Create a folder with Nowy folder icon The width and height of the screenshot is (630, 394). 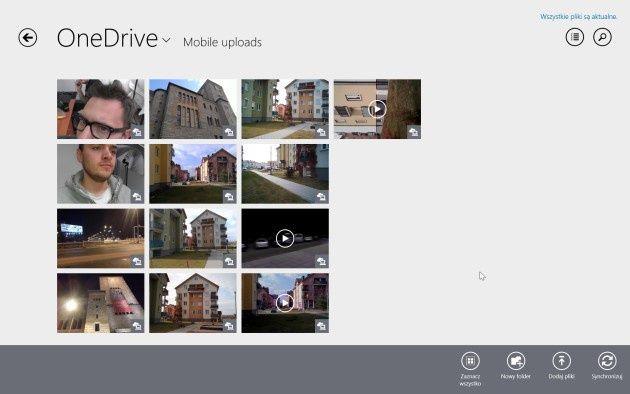click(516, 361)
